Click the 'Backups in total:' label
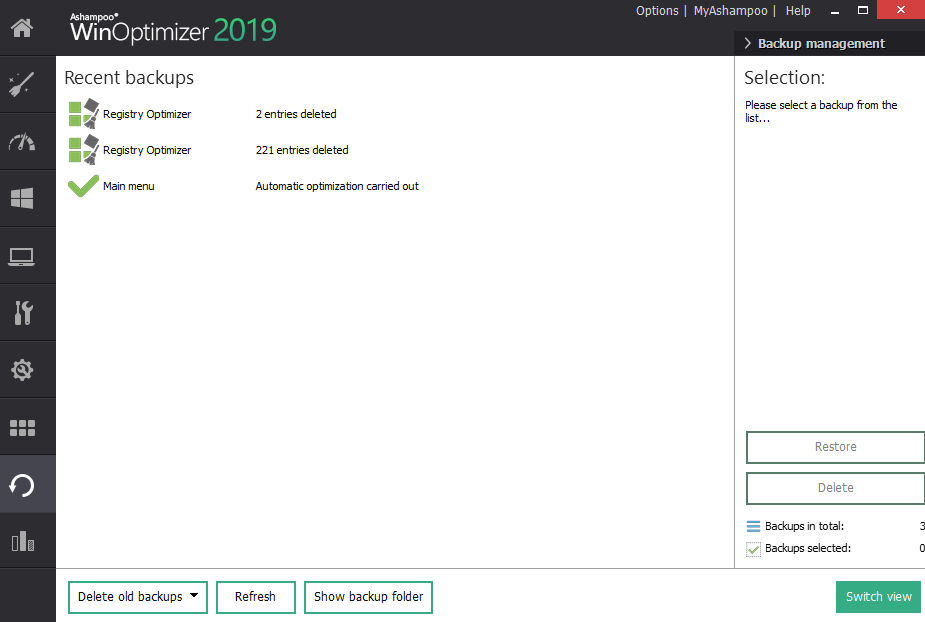Screen dimensions: 925x622 (x=805, y=526)
